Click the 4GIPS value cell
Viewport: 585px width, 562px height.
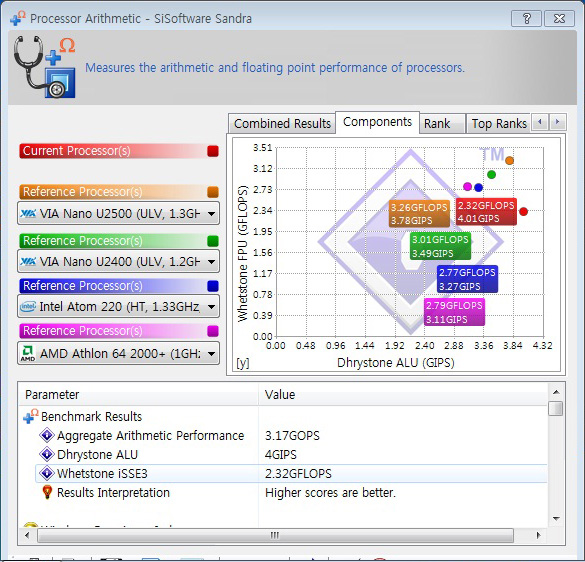click(281, 455)
